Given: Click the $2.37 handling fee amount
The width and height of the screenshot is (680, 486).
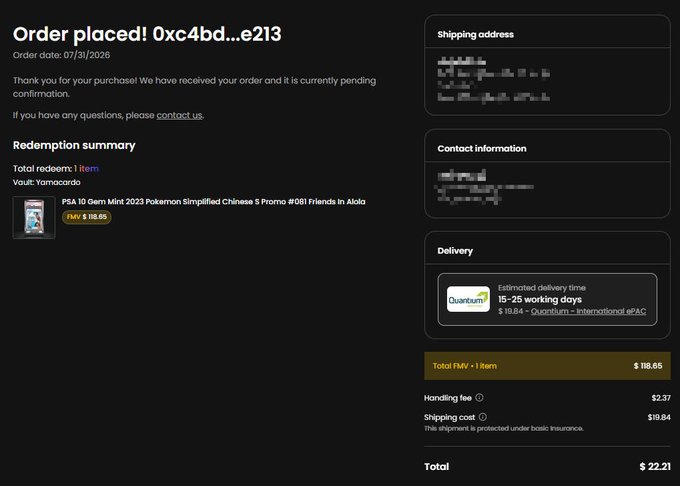Looking at the screenshot, I should pos(661,398).
